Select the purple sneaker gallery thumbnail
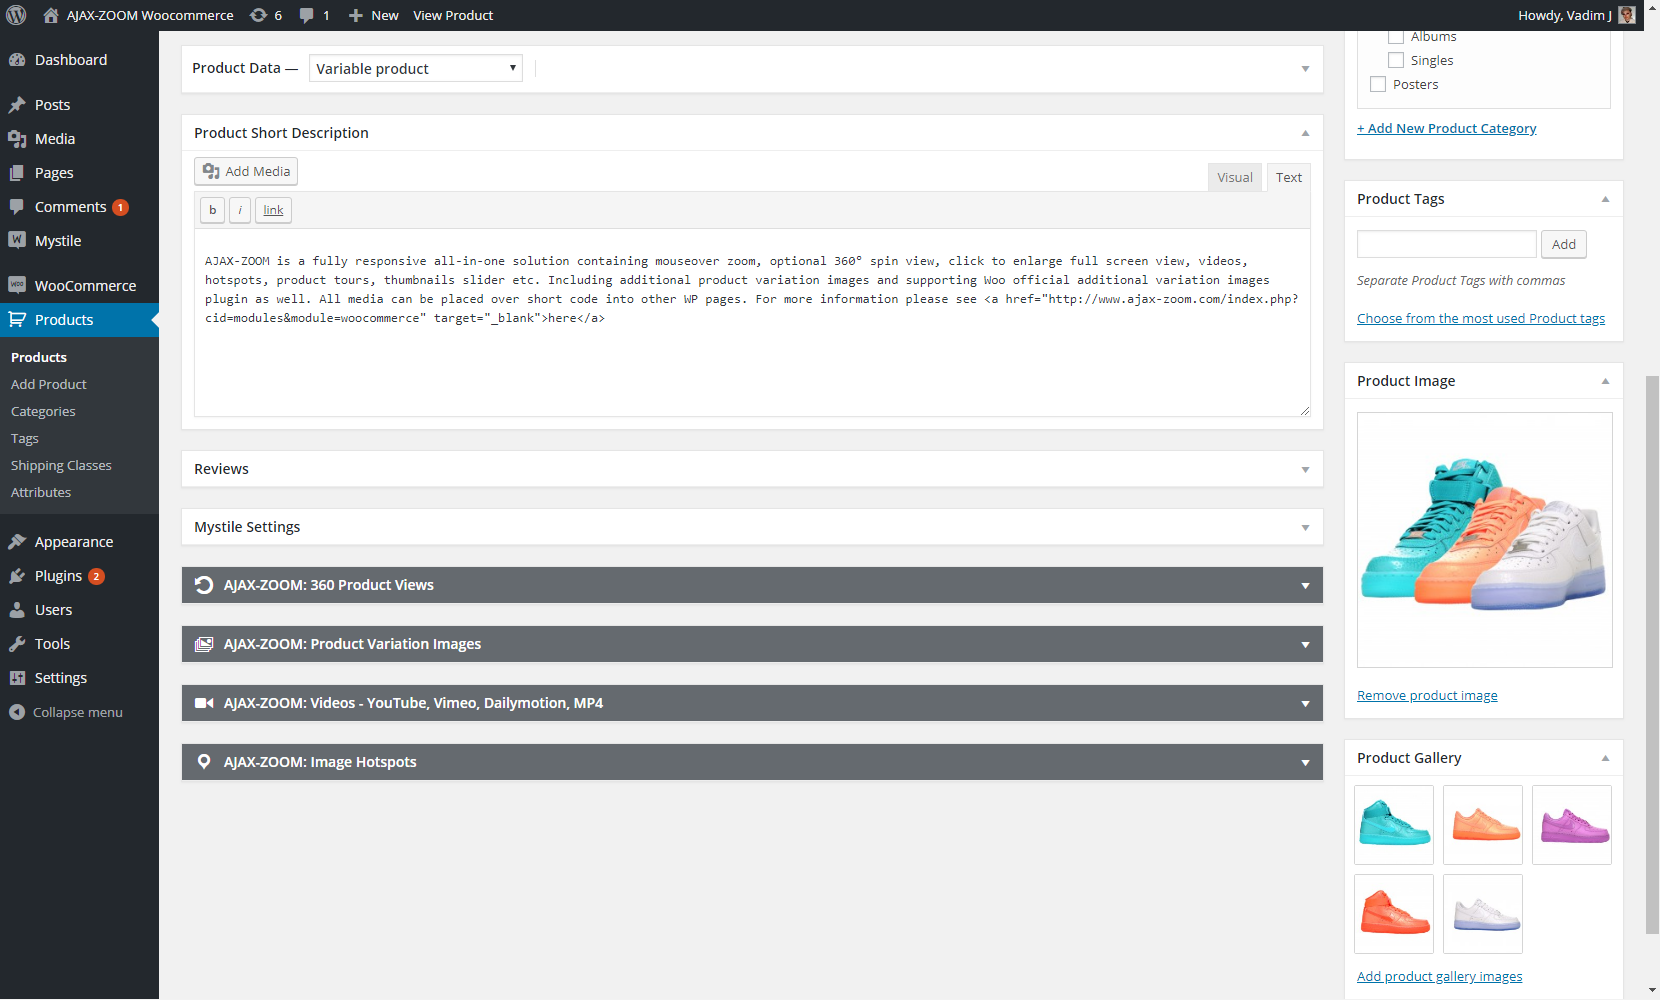Viewport: 1660px width, 1000px height. click(1572, 825)
